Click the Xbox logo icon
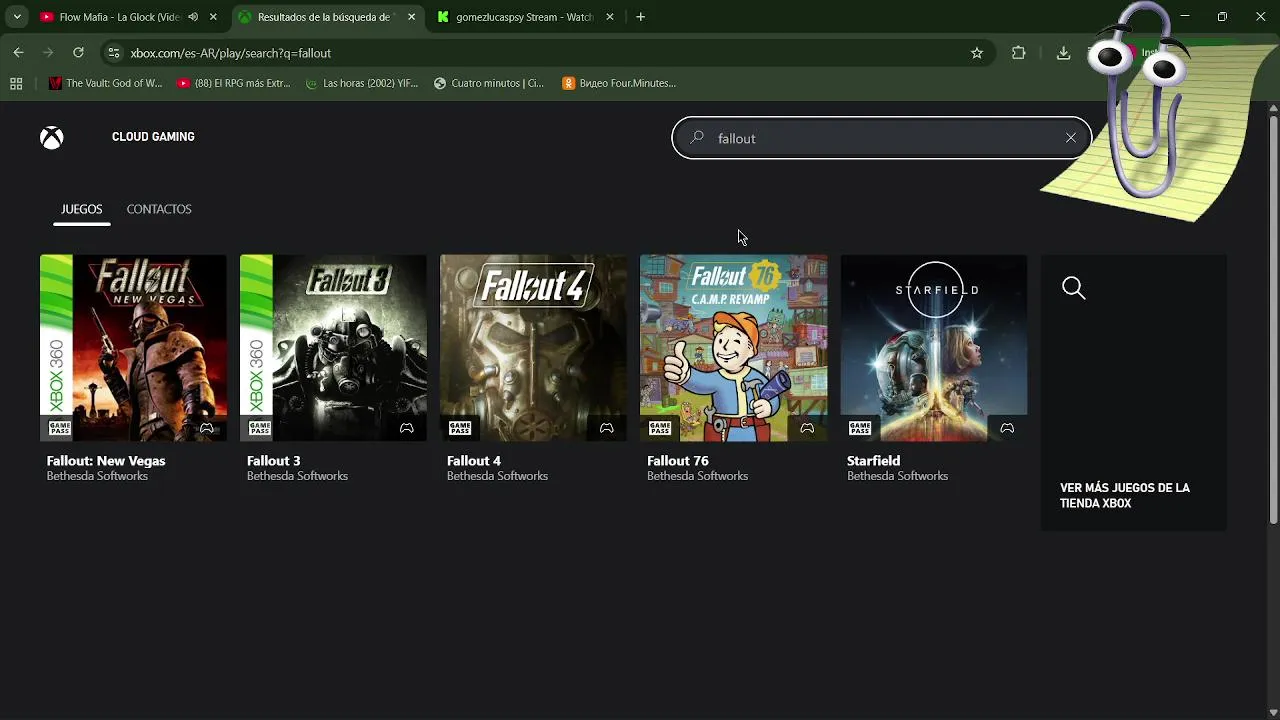This screenshot has width=1280, height=720. (52, 137)
